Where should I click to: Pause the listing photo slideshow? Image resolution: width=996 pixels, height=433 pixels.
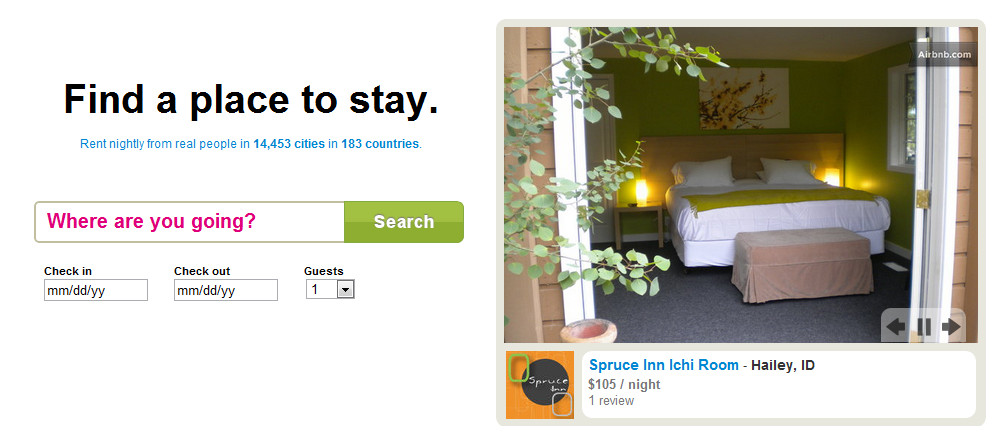pyautogui.click(x=924, y=327)
